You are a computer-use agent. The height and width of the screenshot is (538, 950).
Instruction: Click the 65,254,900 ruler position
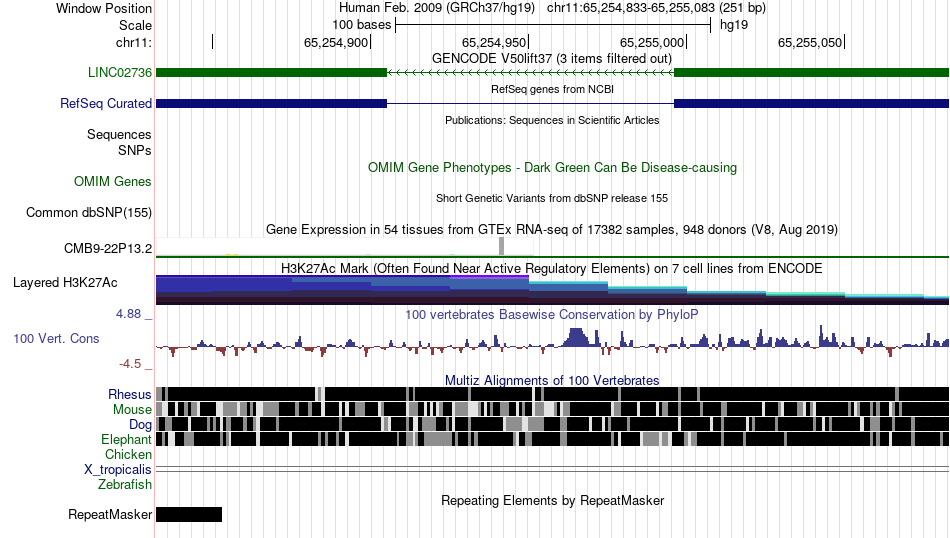(x=336, y=42)
